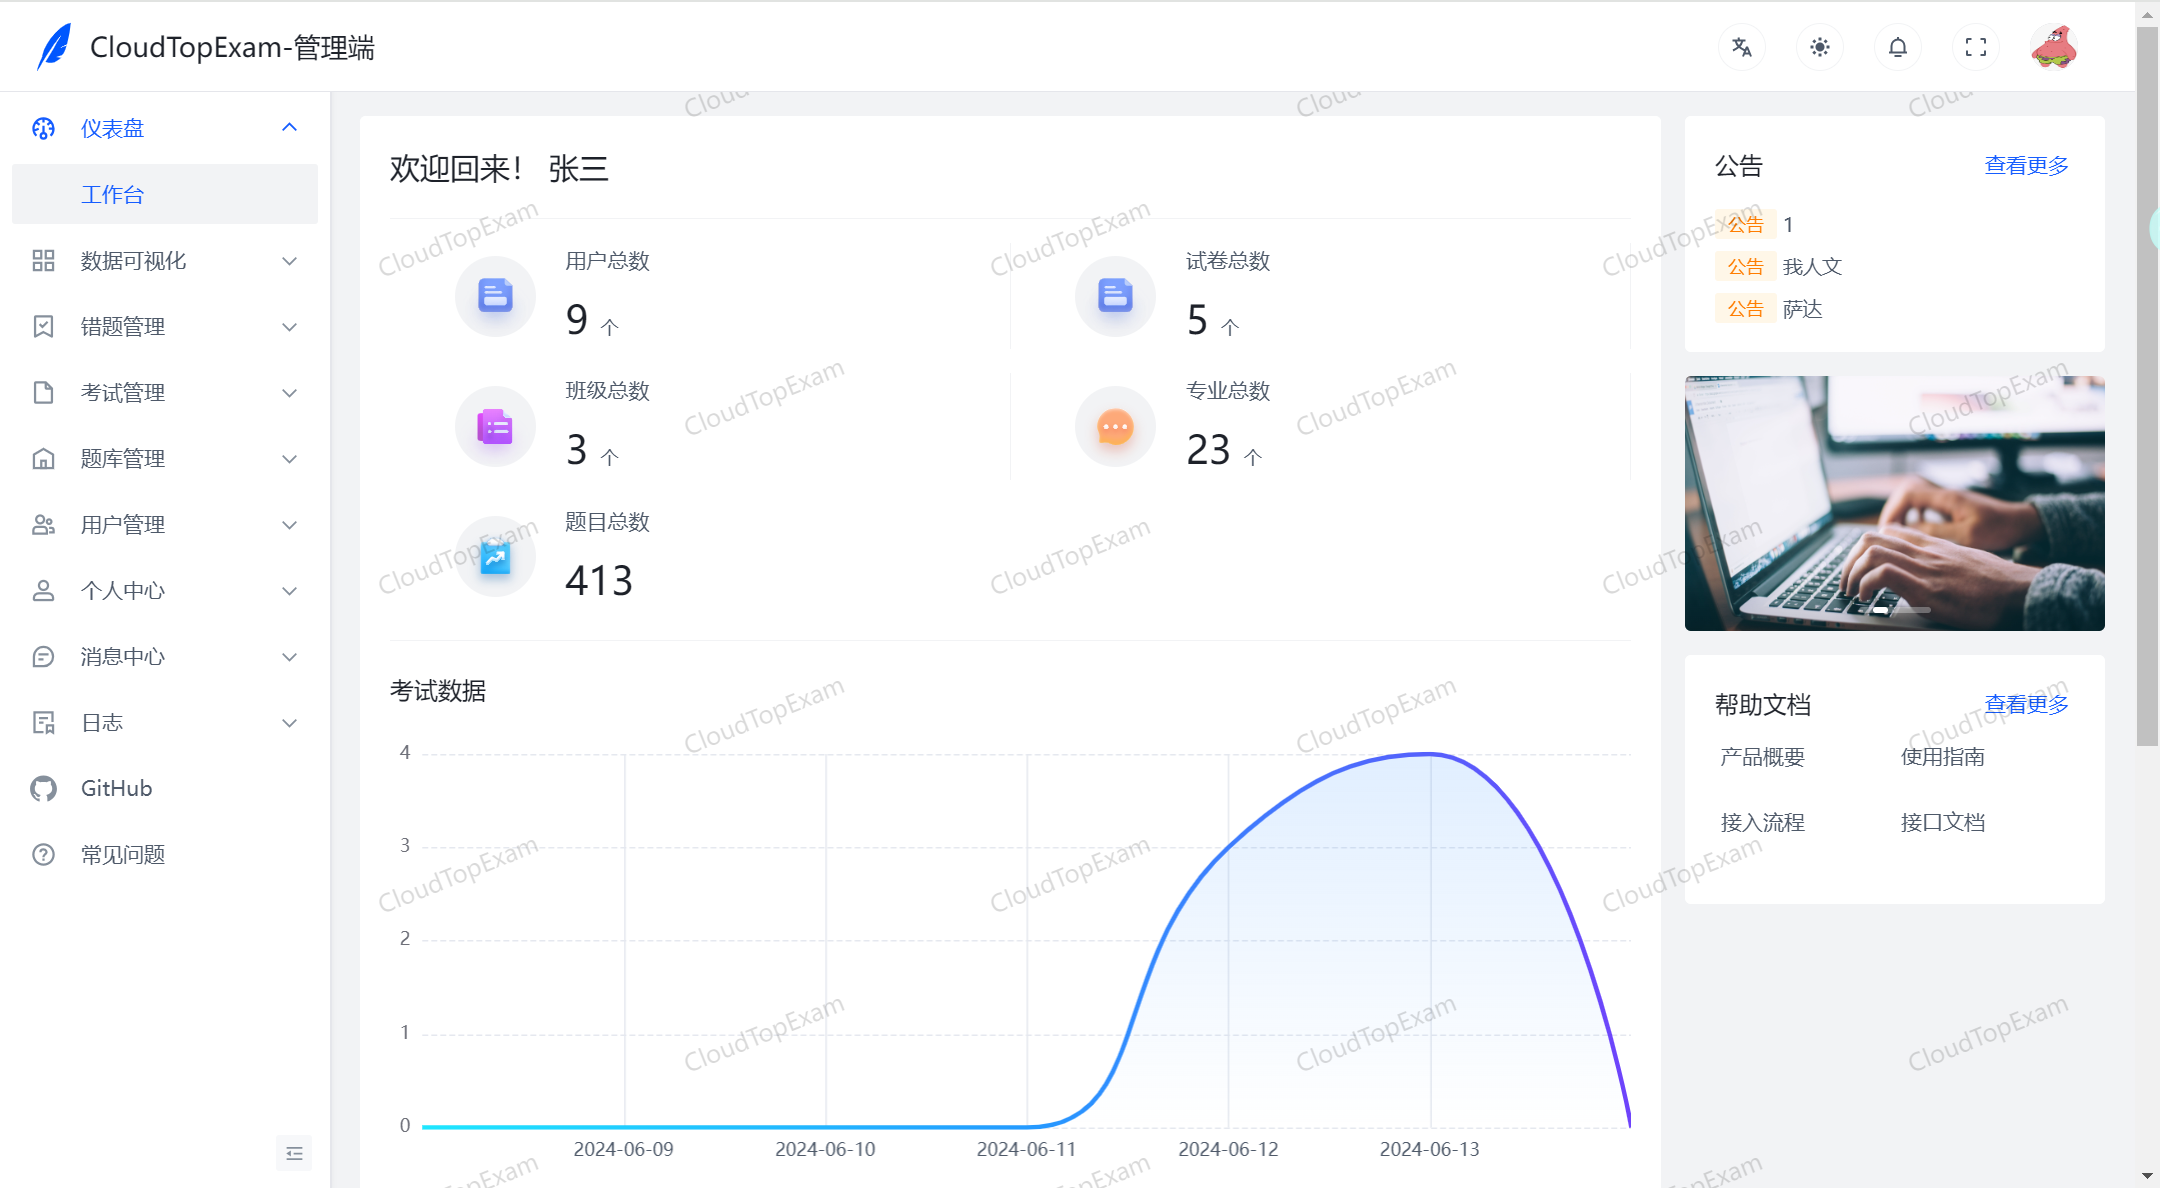Viewport: 2160px width, 1188px height.
Task: Toggle the theme mode sun icon
Action: 1819,47
